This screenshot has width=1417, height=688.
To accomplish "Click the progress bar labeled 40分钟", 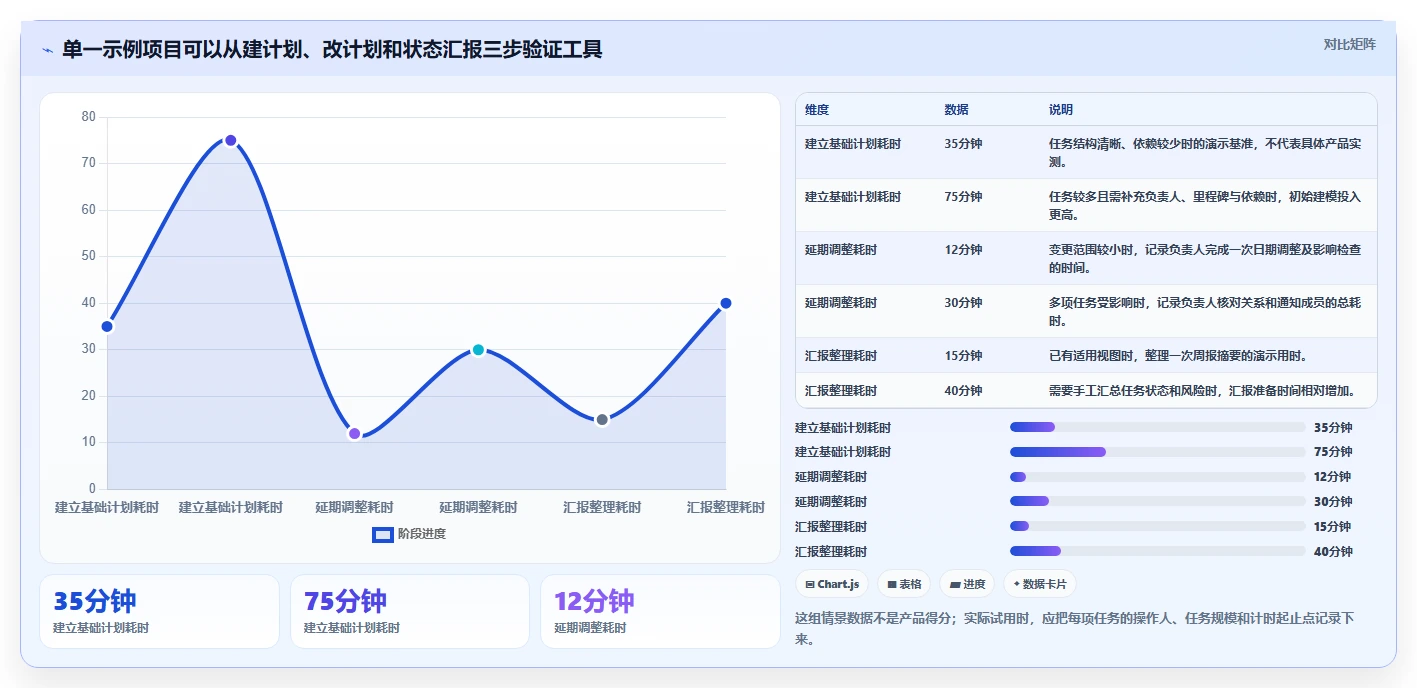I will click(1158, 551).
